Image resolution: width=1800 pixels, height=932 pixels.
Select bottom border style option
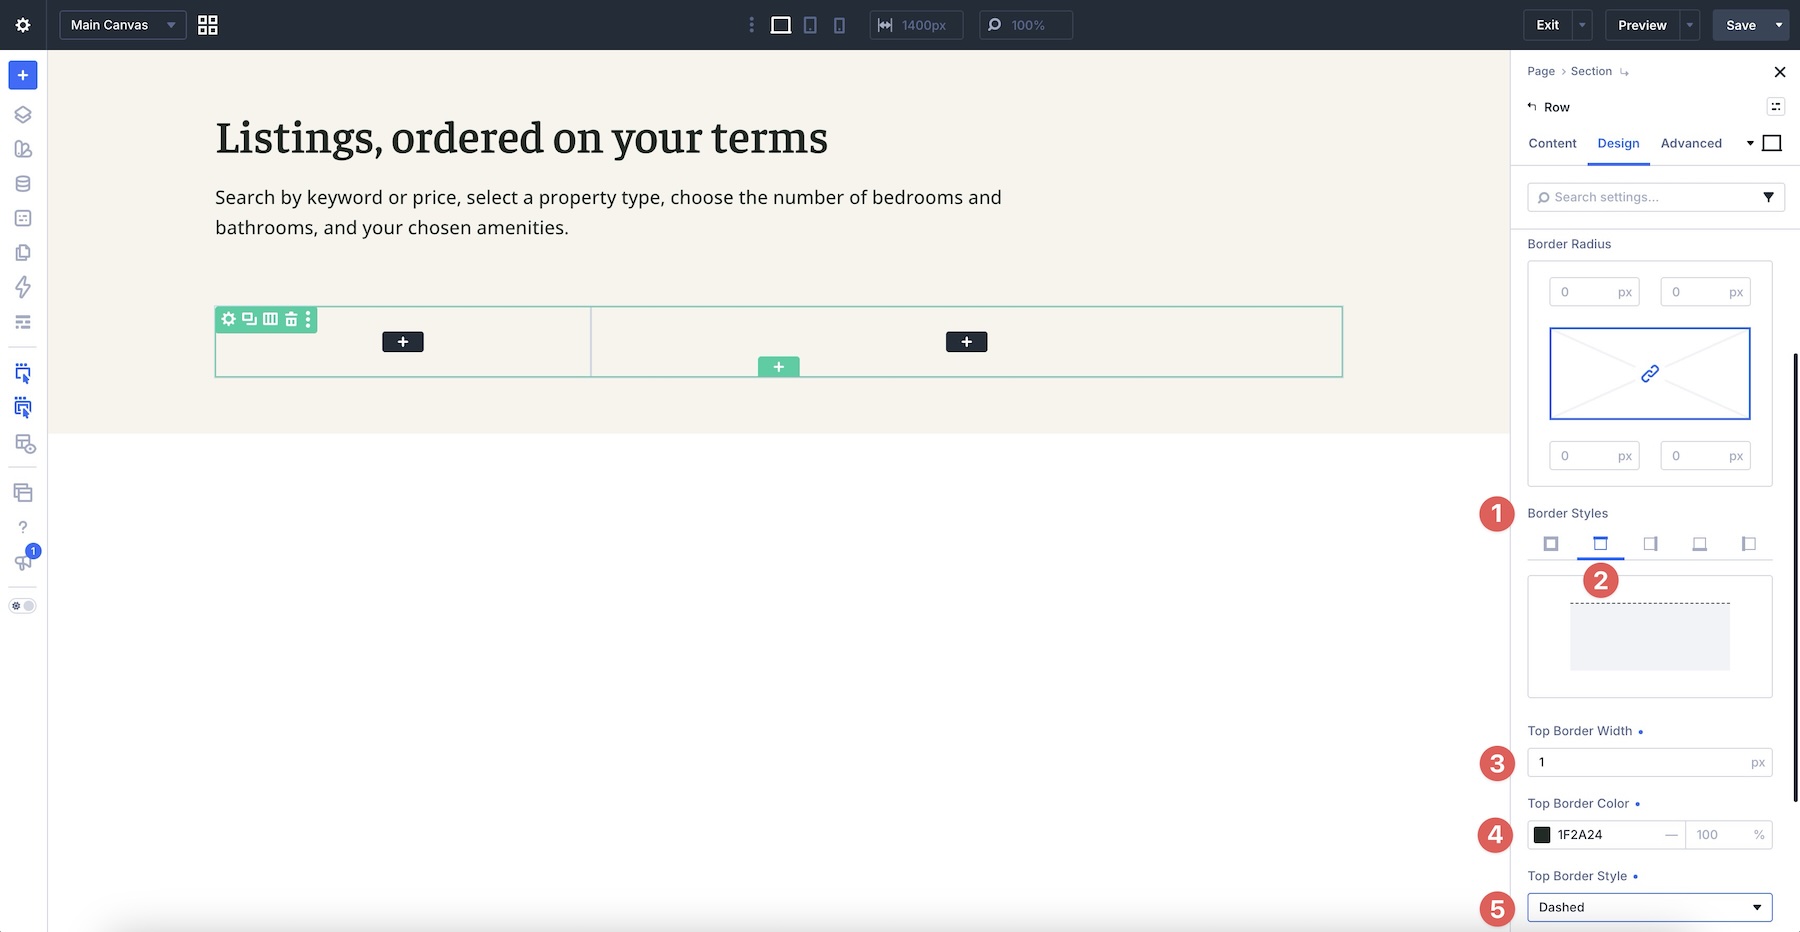click(1699, 544)
